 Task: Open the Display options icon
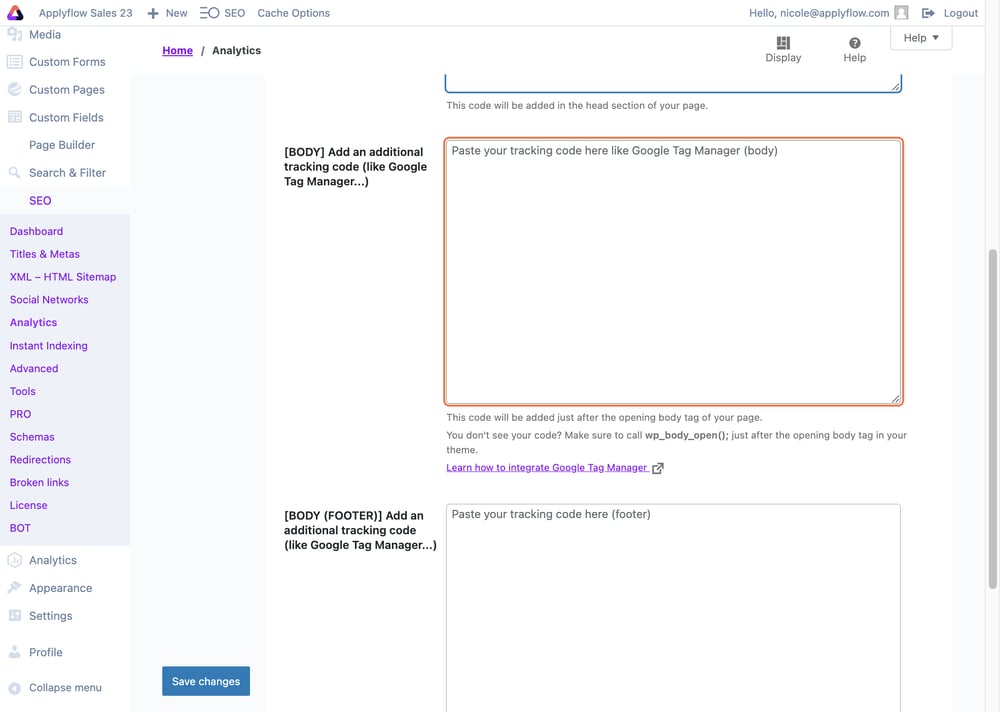click(x=783, y=43)
